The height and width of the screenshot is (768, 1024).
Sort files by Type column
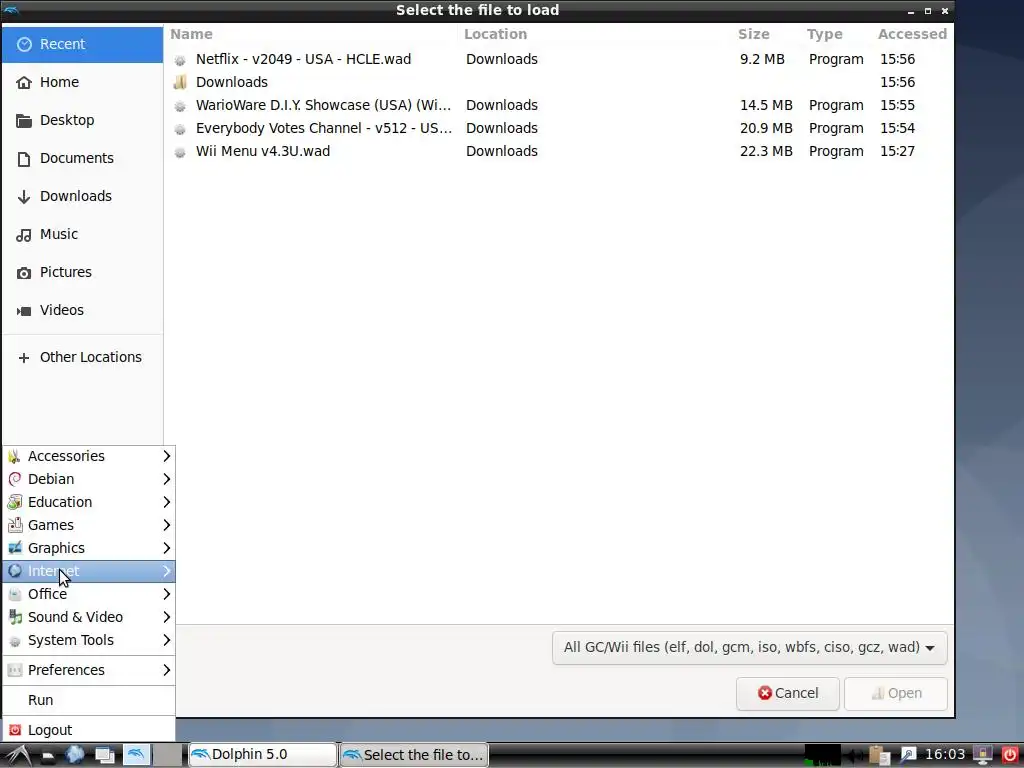(x=824, y=34)
